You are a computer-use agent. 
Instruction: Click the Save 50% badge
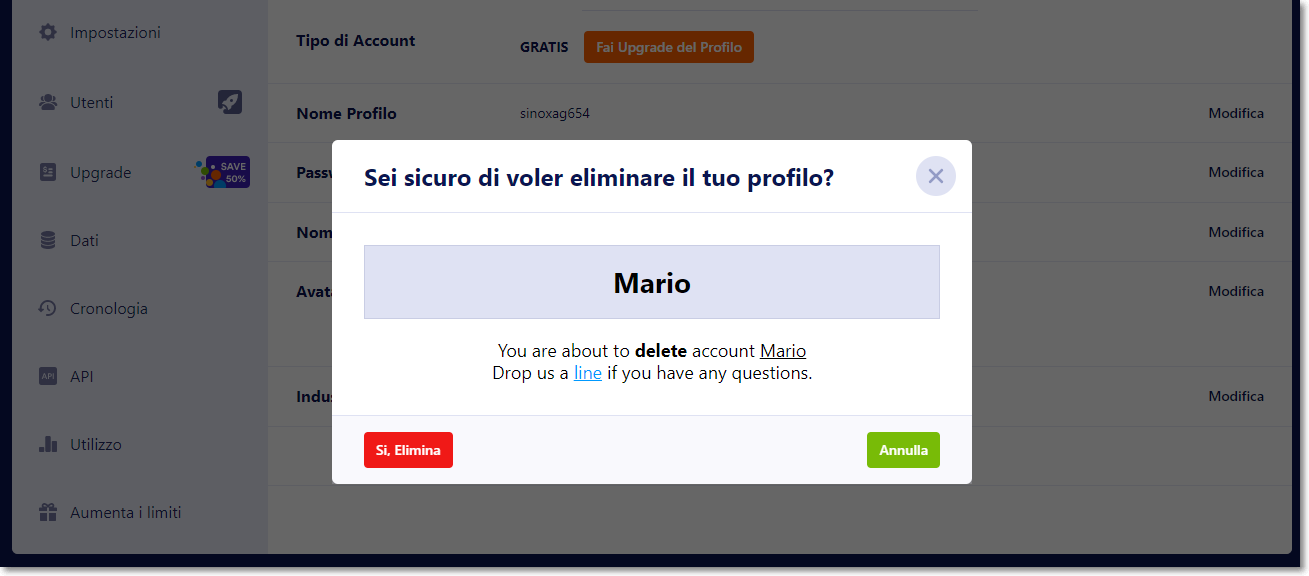(x=224, y=172)
